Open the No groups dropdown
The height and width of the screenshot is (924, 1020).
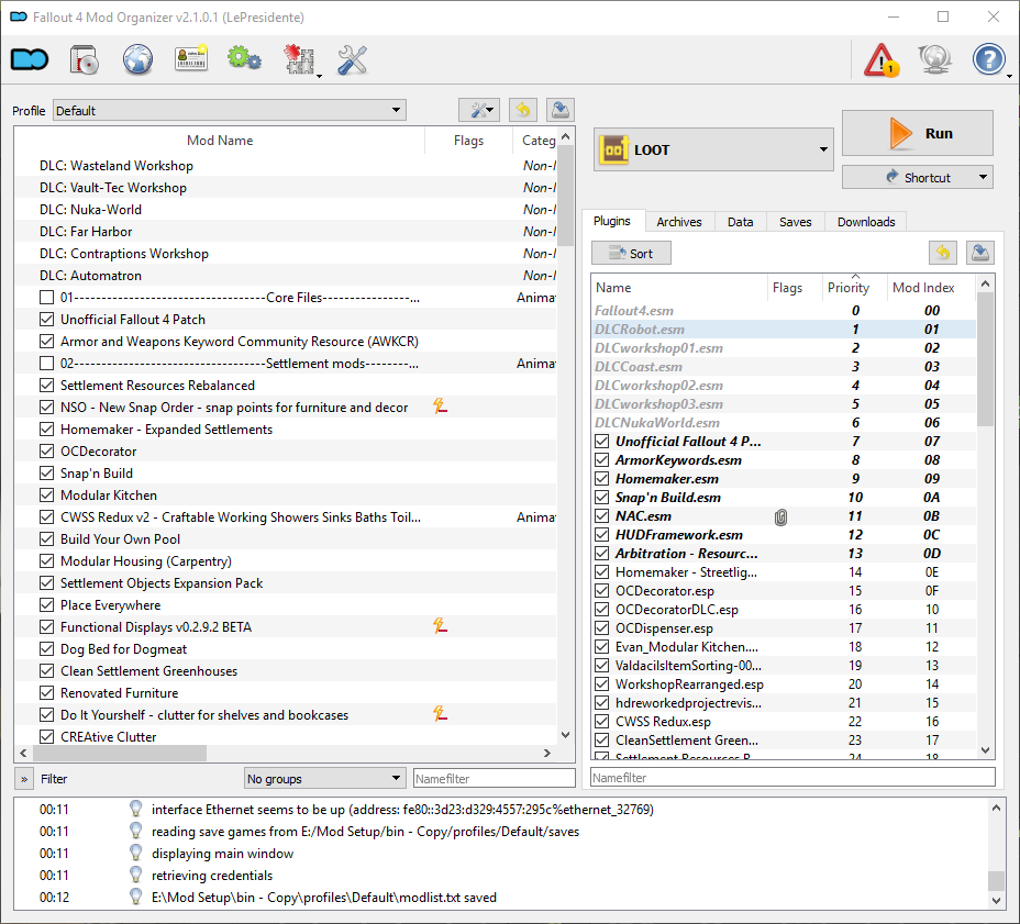[x=324, y=779]
